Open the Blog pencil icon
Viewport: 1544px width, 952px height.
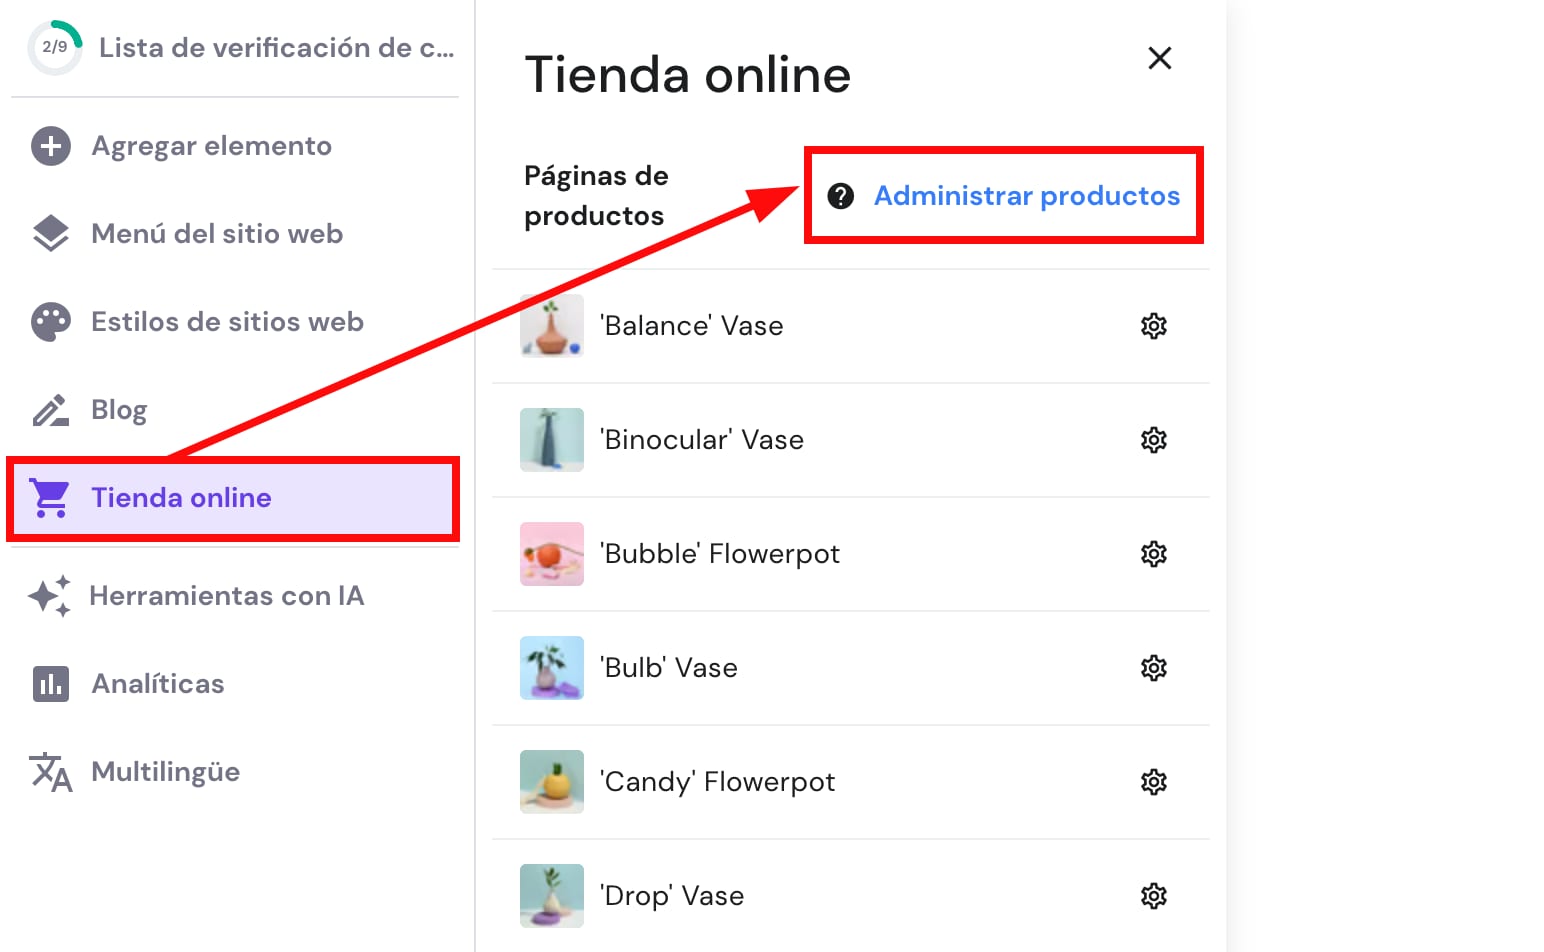pyautogui.click(x=50, y=409)
